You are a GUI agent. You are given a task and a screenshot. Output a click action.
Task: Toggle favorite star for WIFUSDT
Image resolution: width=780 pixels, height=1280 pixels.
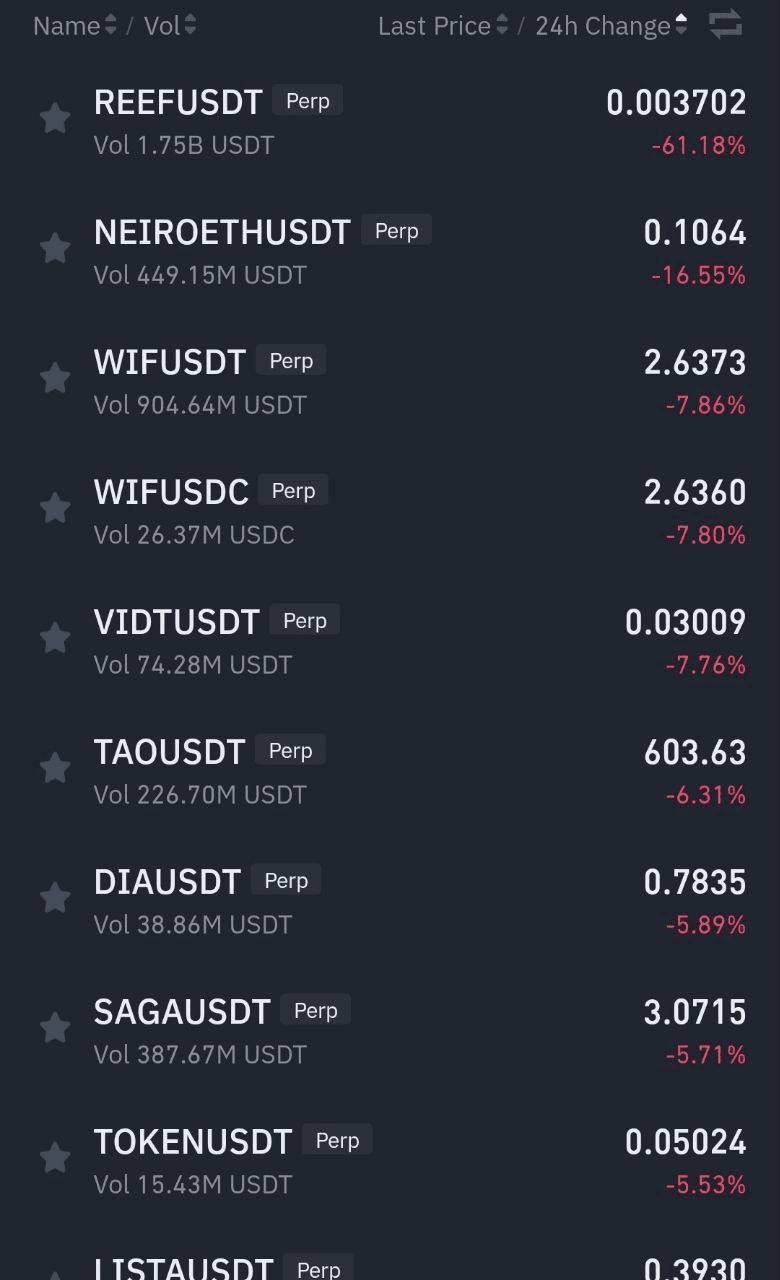[x=55, y=378]
